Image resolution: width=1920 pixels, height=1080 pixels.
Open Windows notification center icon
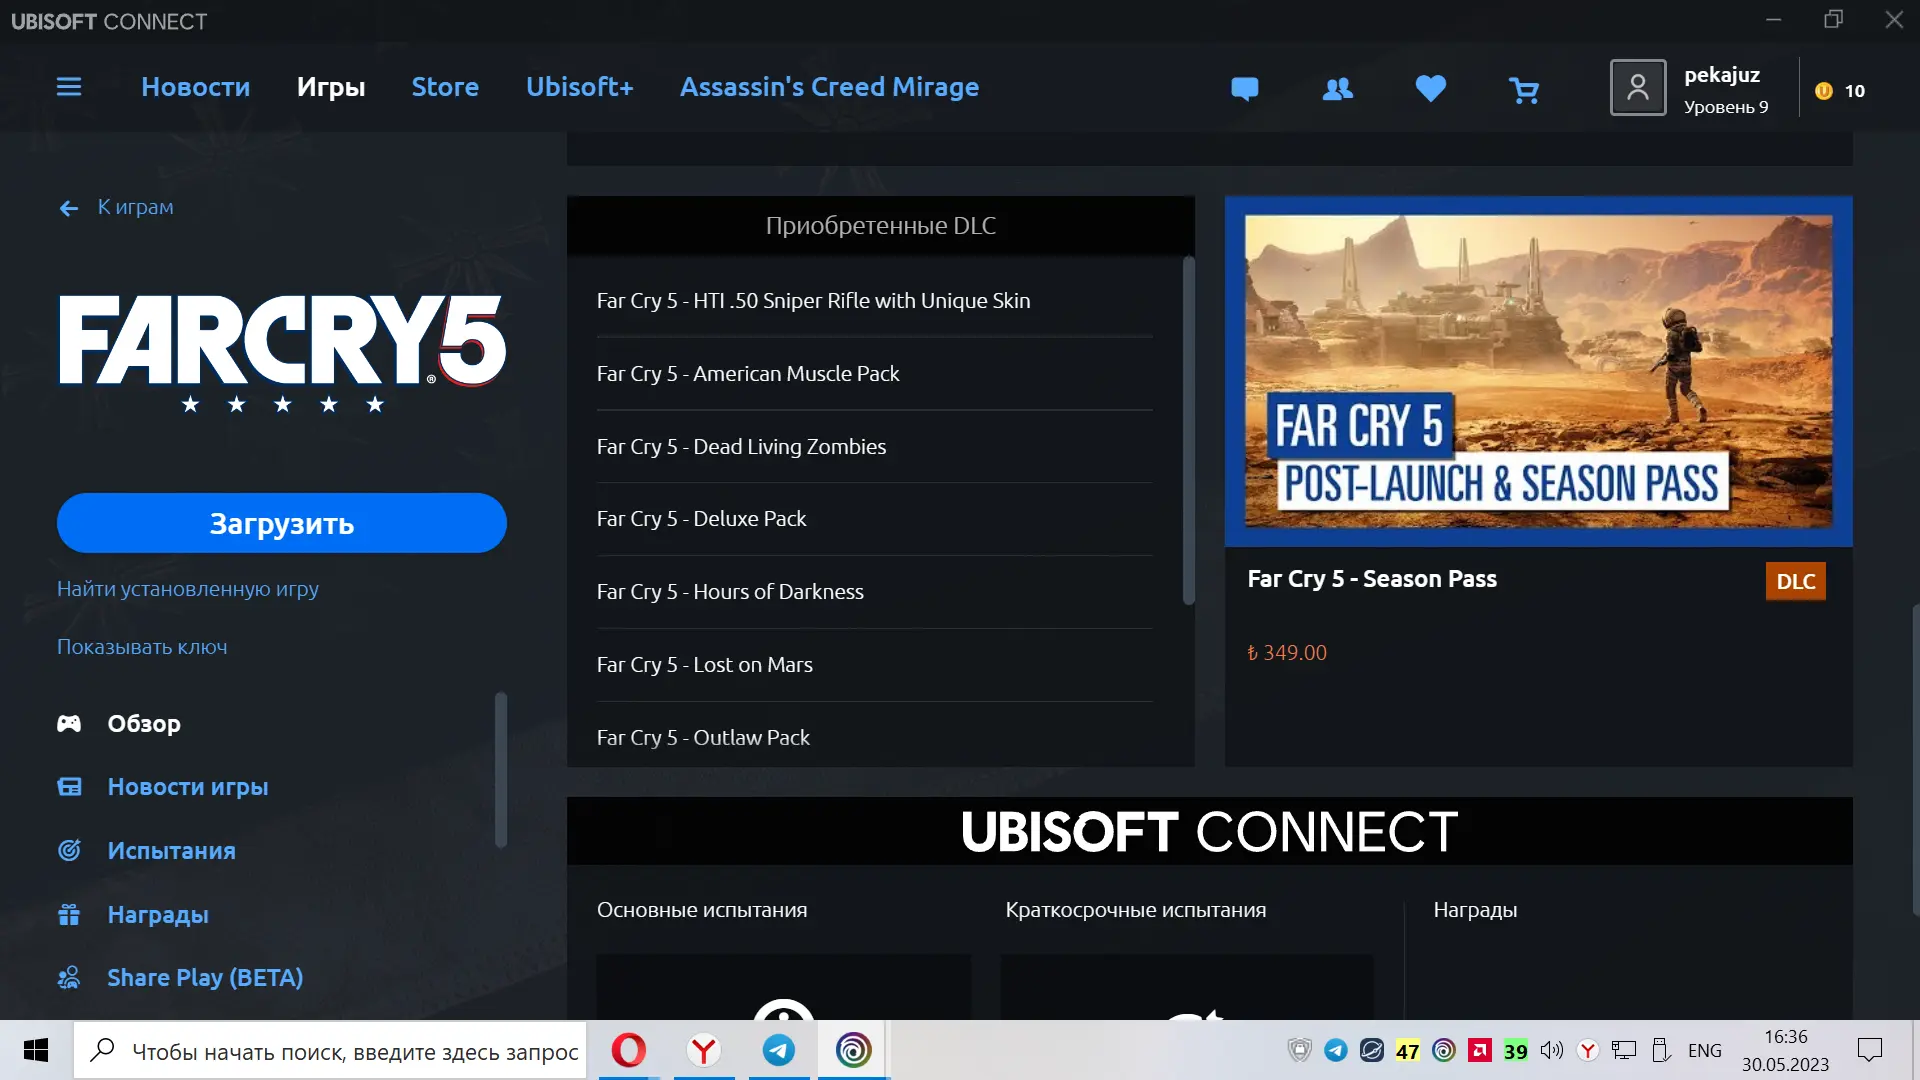point(1869,1050)
